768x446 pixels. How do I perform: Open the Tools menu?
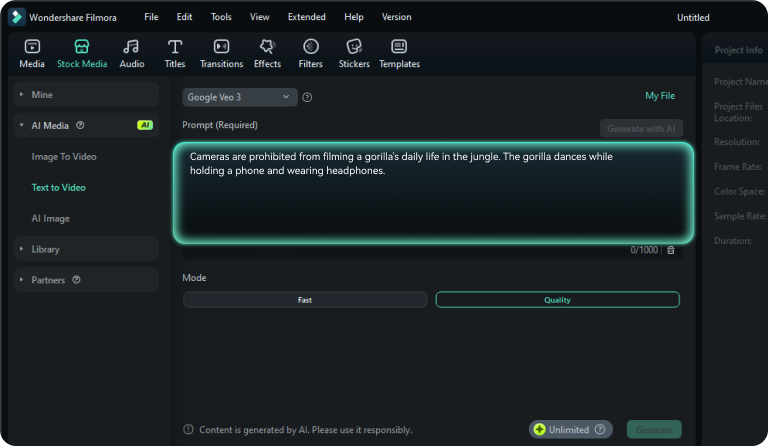pos(221,17)
